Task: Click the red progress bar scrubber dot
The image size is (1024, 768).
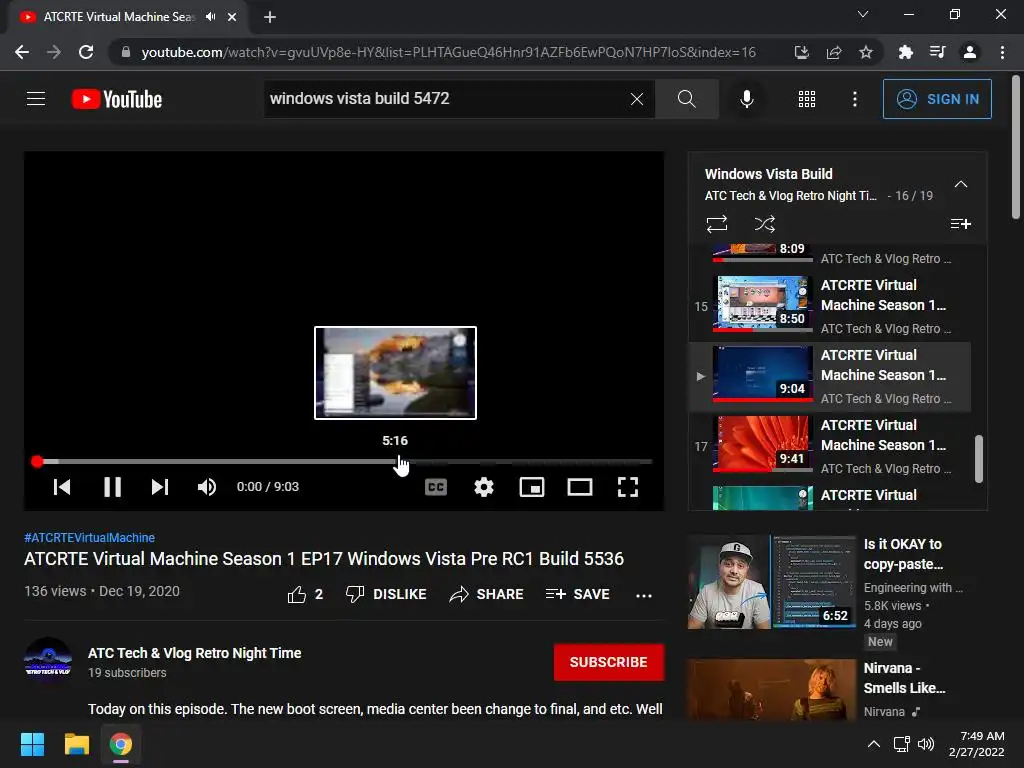Action: 37,462
